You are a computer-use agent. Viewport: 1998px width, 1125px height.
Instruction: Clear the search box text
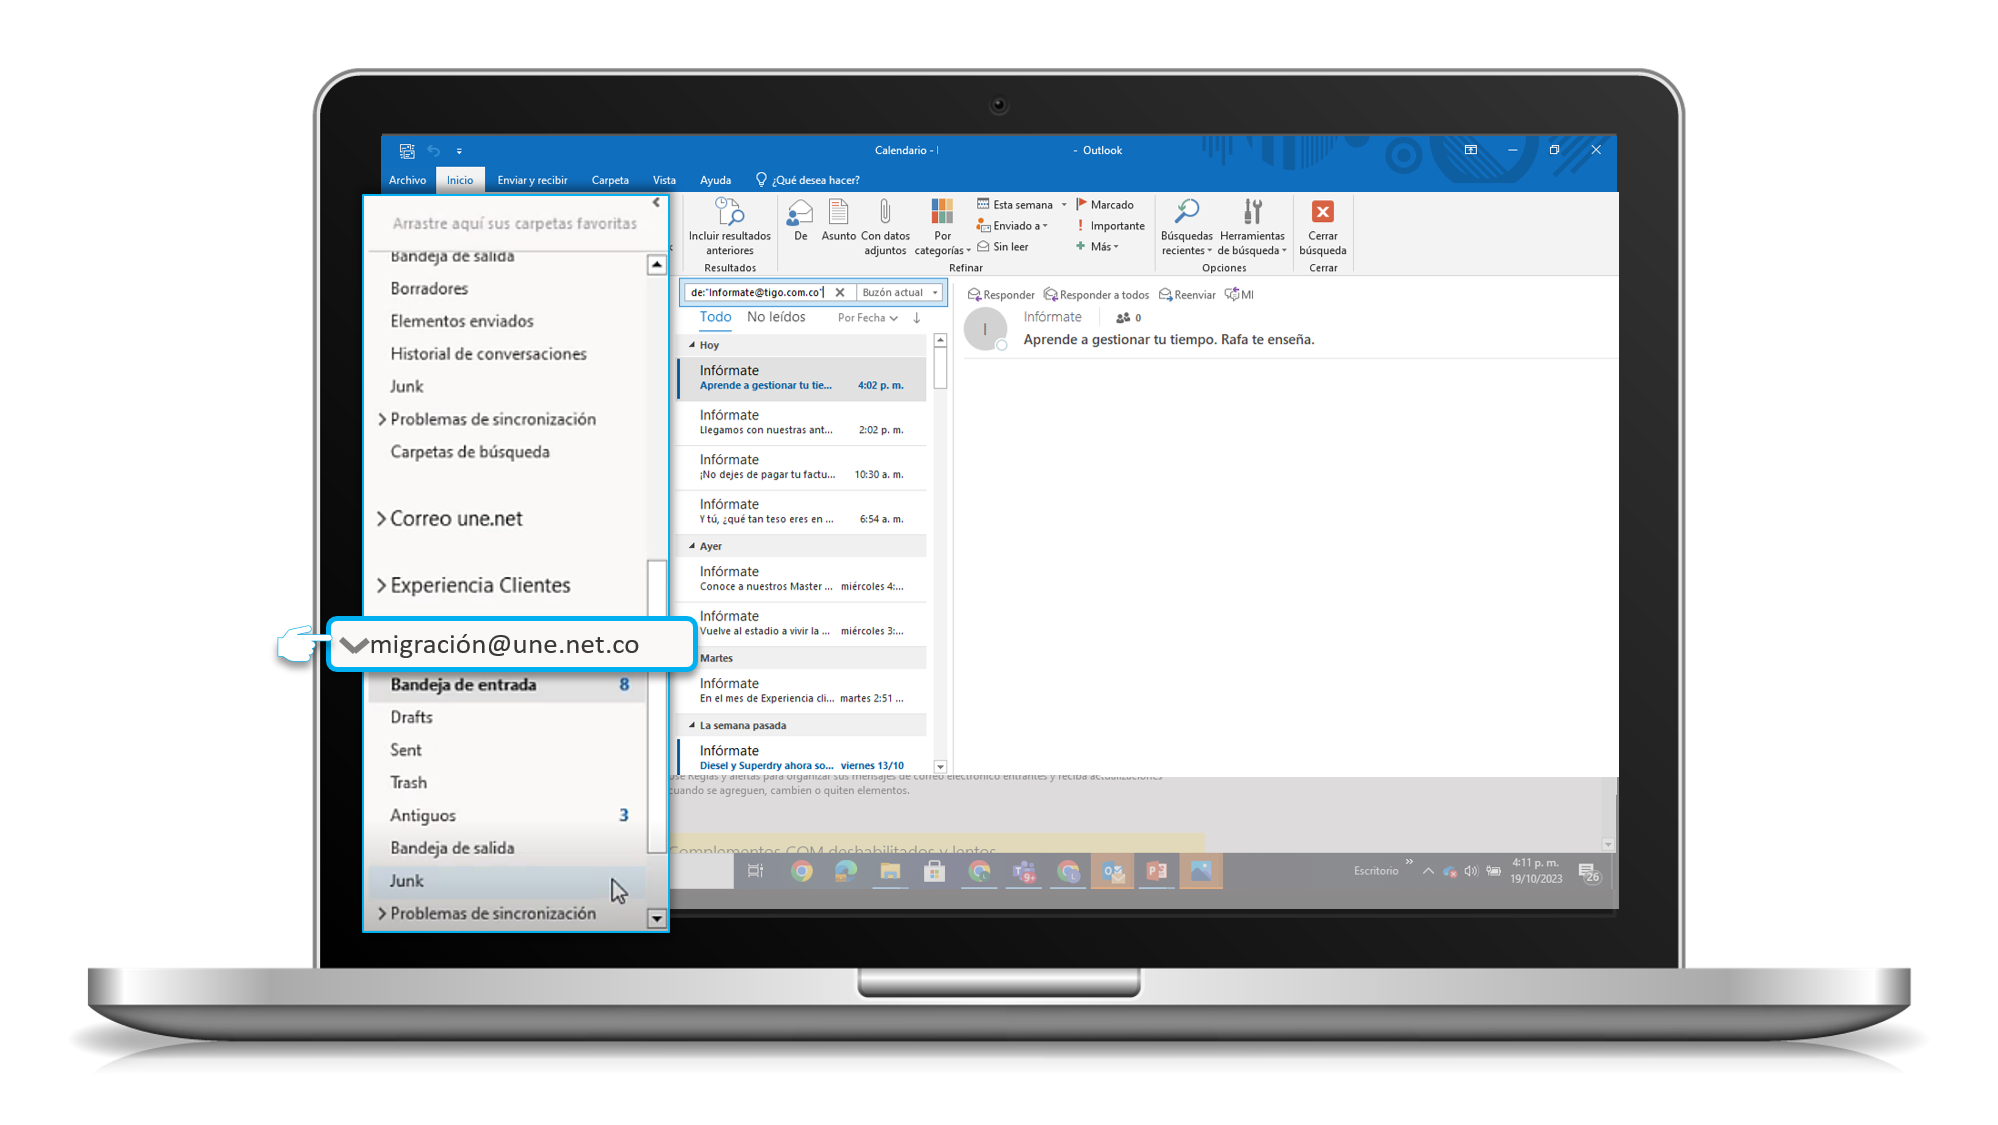click(x=840, y=293)
